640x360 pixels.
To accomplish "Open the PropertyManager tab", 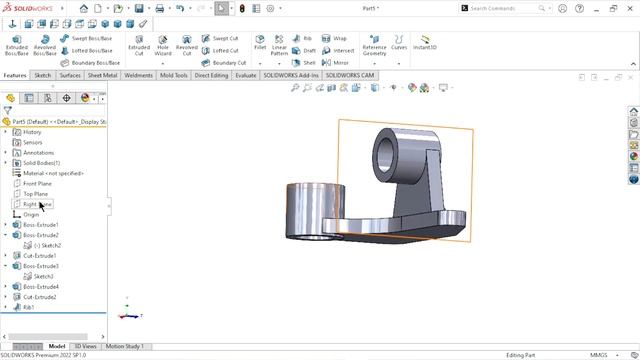I will 29,98.
